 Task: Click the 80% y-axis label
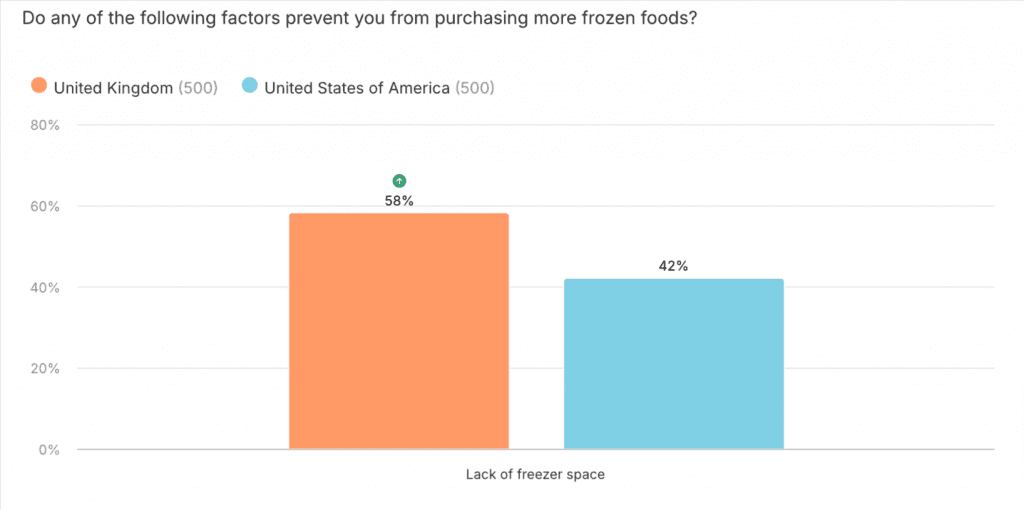pyautogui.click(x=46, y=126)
